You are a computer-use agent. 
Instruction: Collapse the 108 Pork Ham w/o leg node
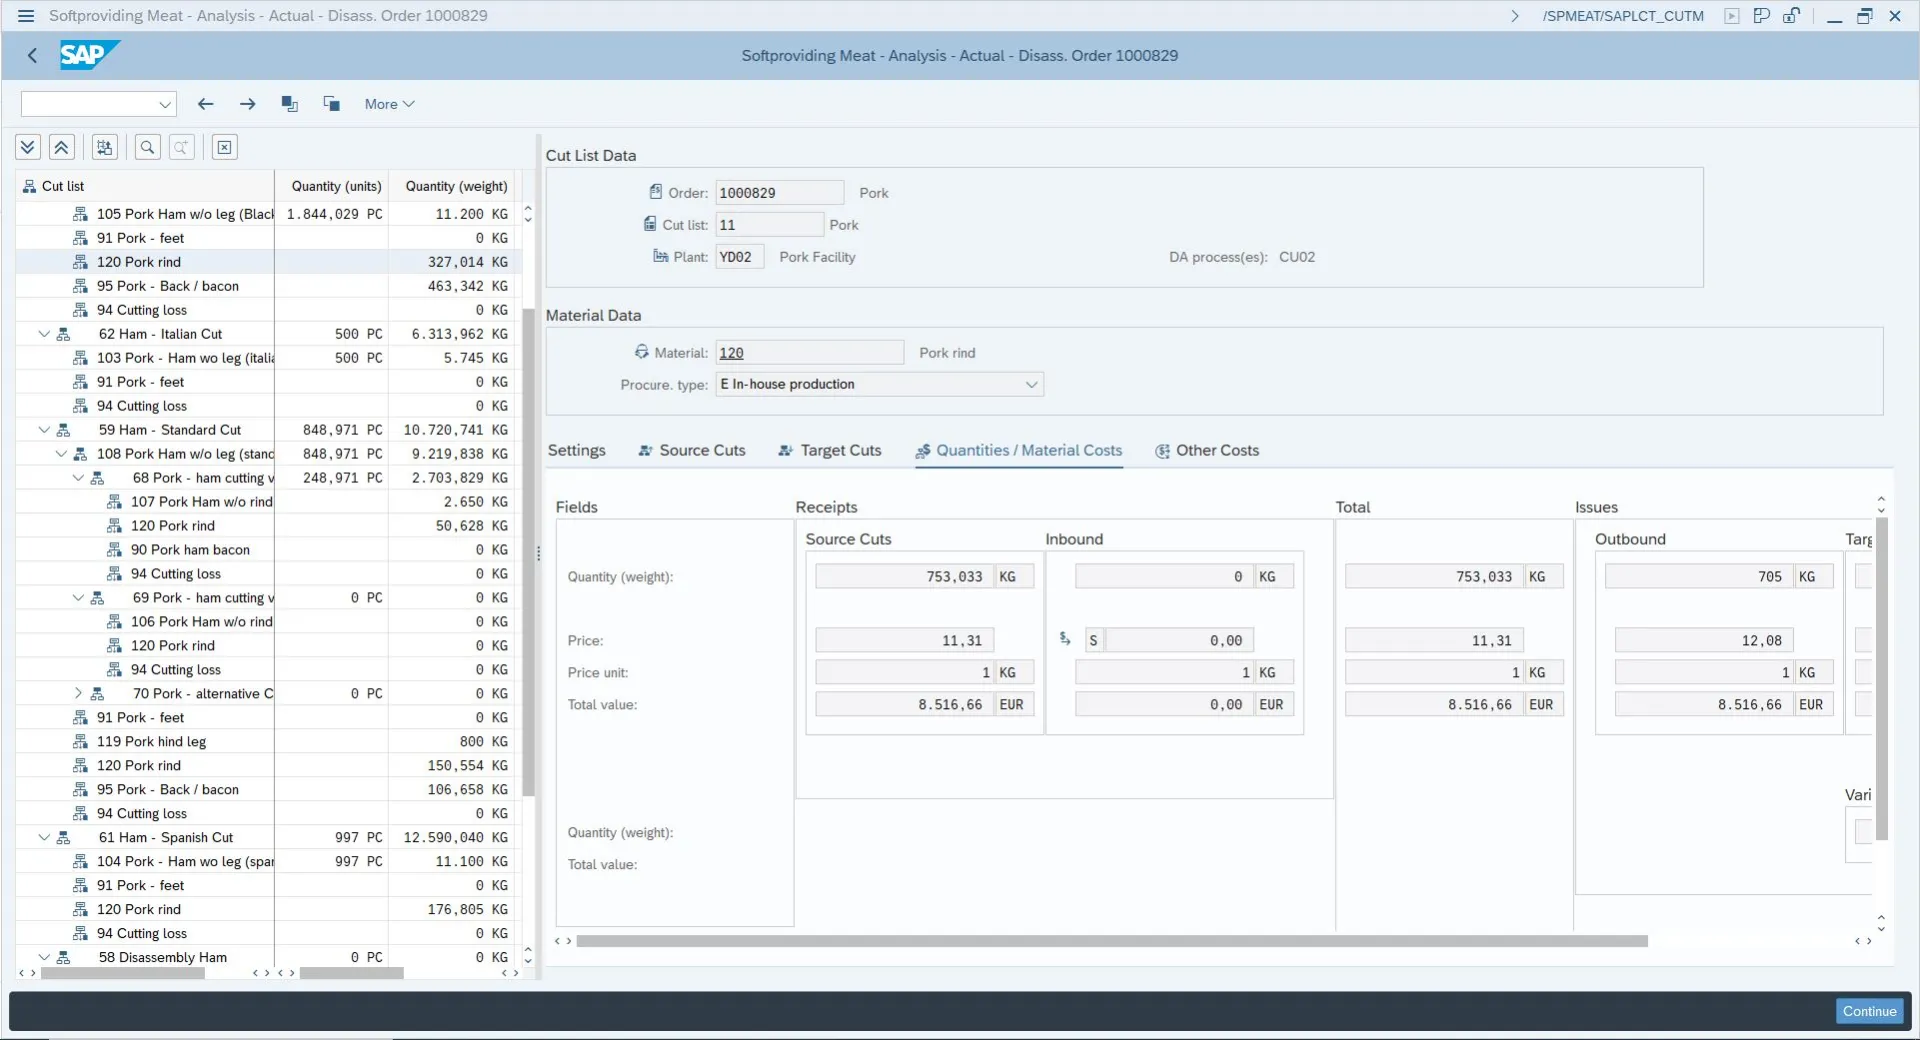coord(61,454)
